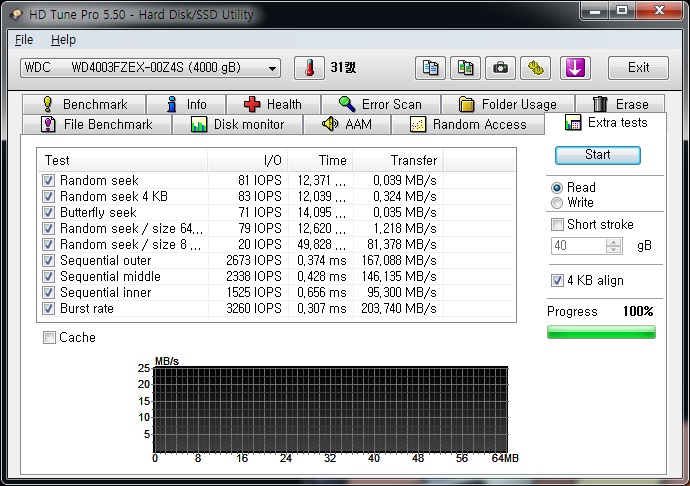690x486 pixels.
Task: Select the Write radio button
Action: click(557, 203)
